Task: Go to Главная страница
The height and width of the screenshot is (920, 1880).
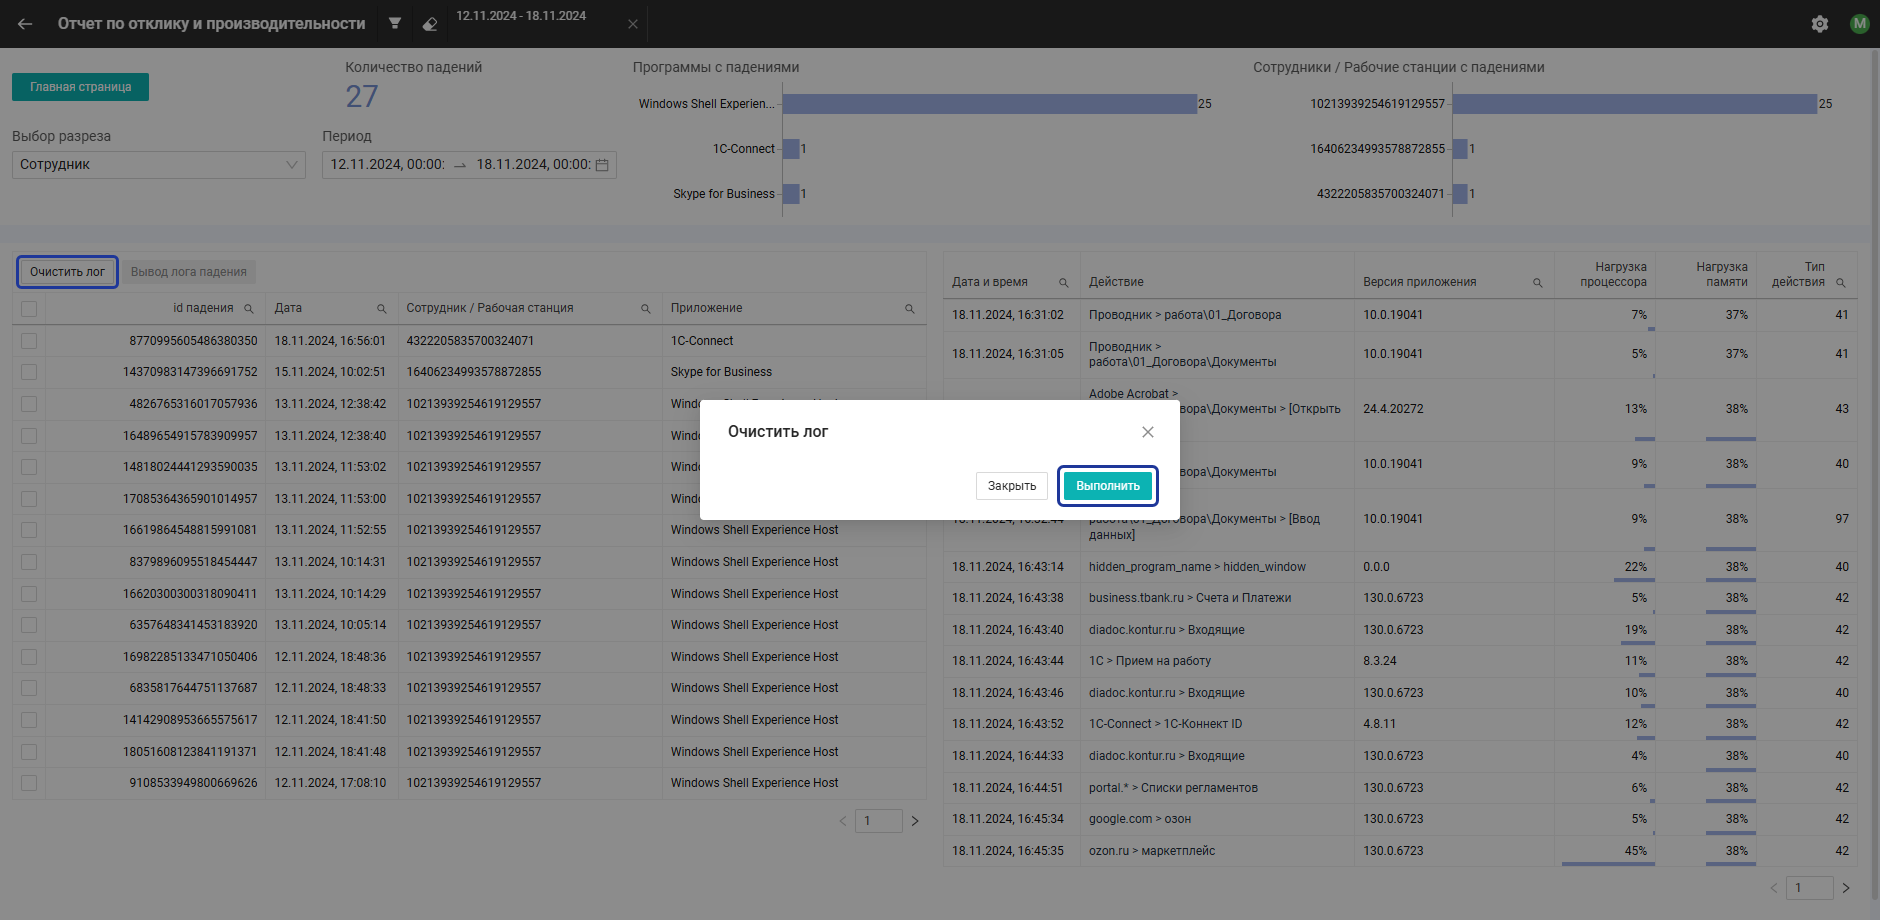Action: (x=80, y=87)
